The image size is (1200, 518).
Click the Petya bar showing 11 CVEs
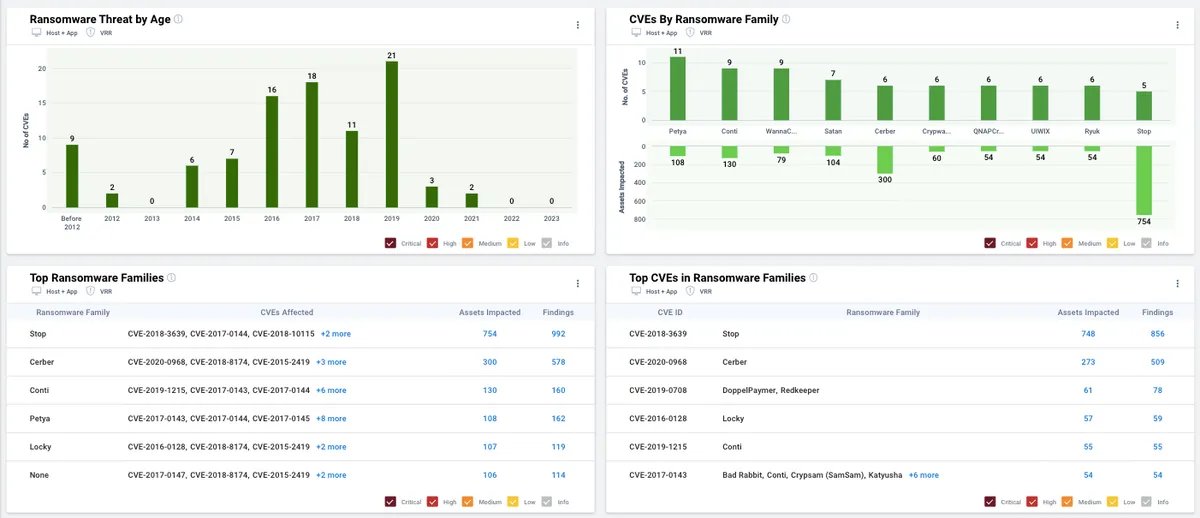tap(678, 89)
